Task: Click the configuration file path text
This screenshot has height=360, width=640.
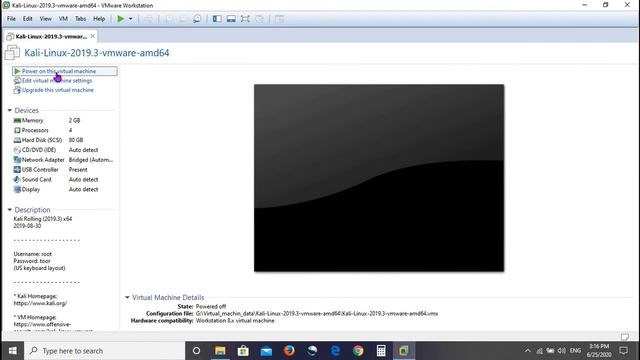Action: tap(317, 313)
